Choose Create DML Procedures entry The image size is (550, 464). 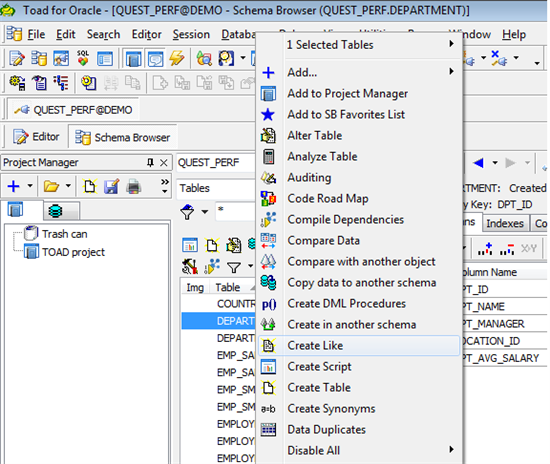(x=360, y=303)
